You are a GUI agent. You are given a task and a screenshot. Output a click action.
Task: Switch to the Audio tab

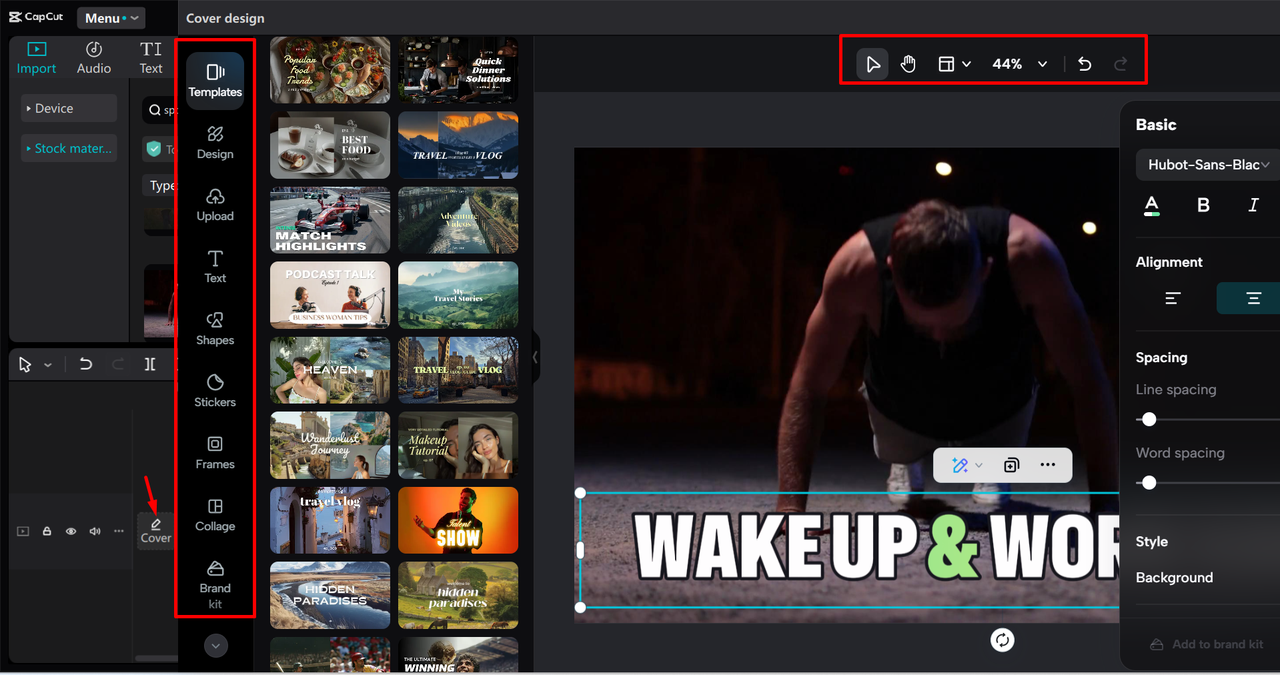94,58
